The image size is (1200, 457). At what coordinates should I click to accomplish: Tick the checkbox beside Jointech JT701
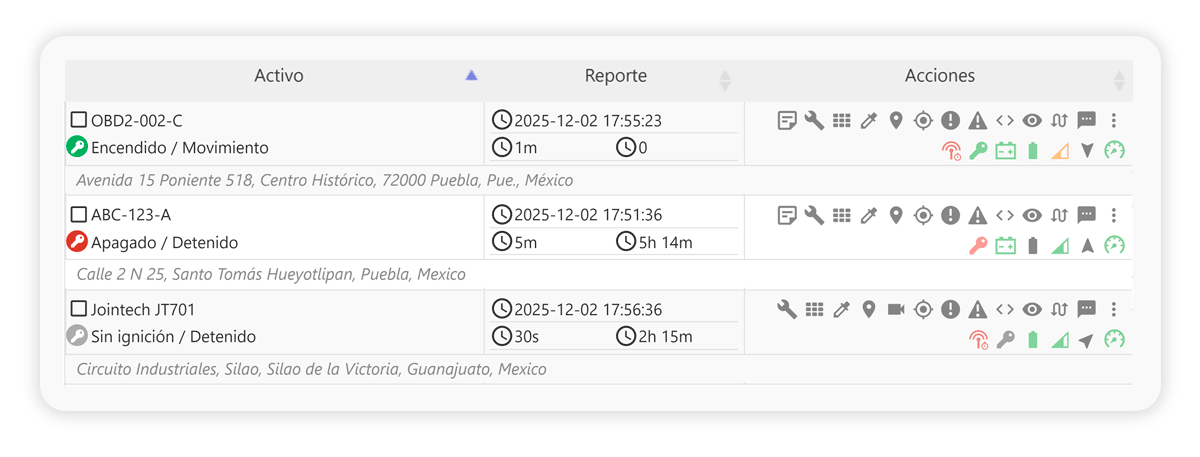79,309
